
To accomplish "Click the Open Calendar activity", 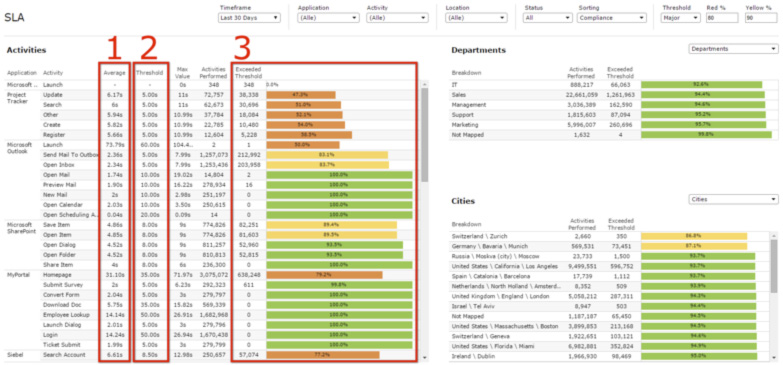I will (x=62, y=205).
